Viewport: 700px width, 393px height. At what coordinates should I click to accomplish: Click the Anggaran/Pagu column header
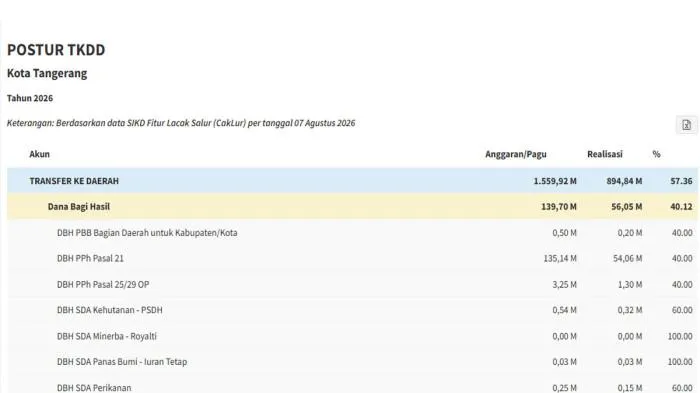coord(516,154)
